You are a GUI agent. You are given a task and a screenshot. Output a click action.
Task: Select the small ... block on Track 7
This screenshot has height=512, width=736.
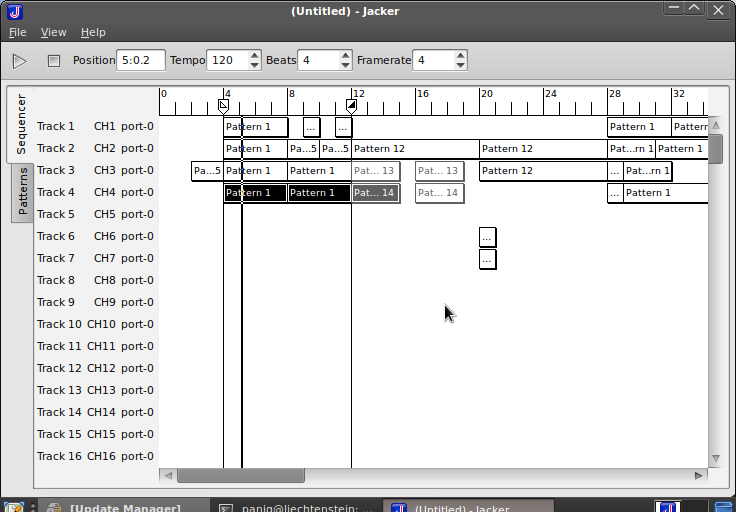click(x=487, y=259)
